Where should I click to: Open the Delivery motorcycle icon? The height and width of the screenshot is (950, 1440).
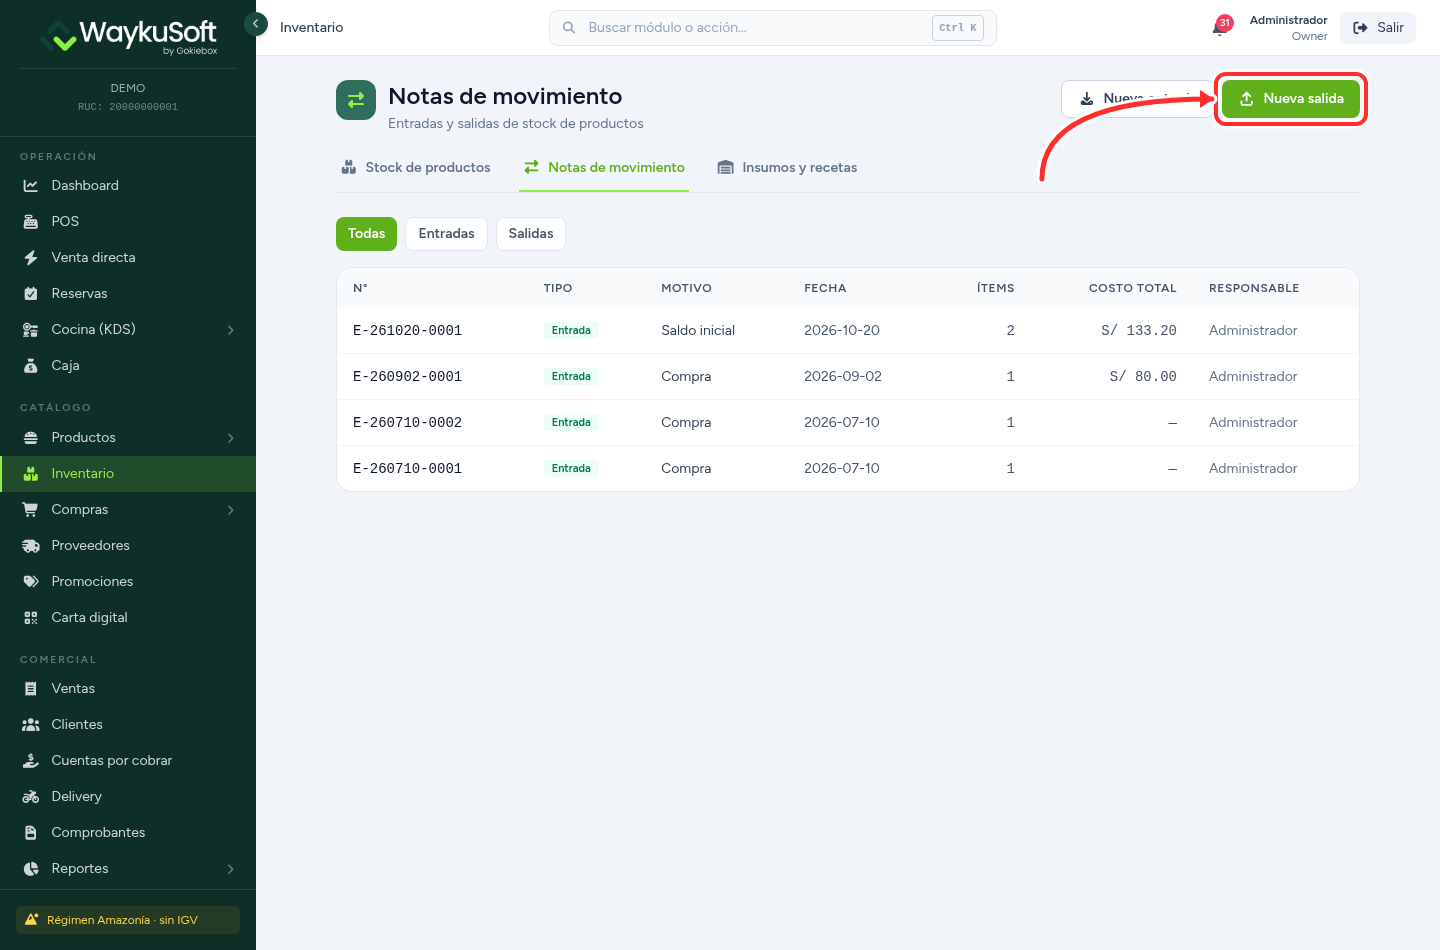click(31, 797)
